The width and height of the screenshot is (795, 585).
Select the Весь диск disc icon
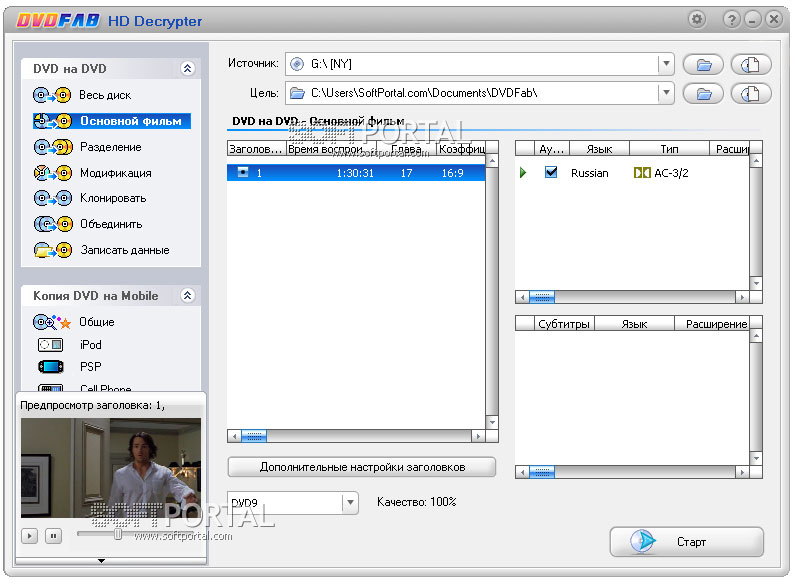point(52,95)
